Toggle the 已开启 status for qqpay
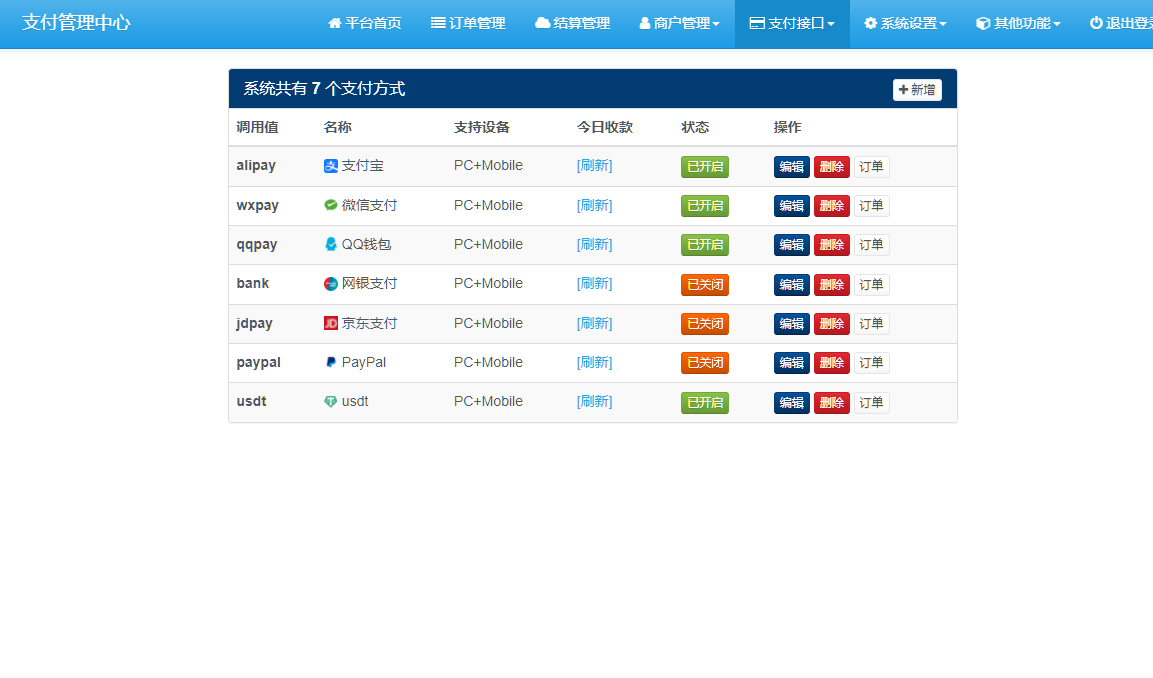 tap(704, 245)
